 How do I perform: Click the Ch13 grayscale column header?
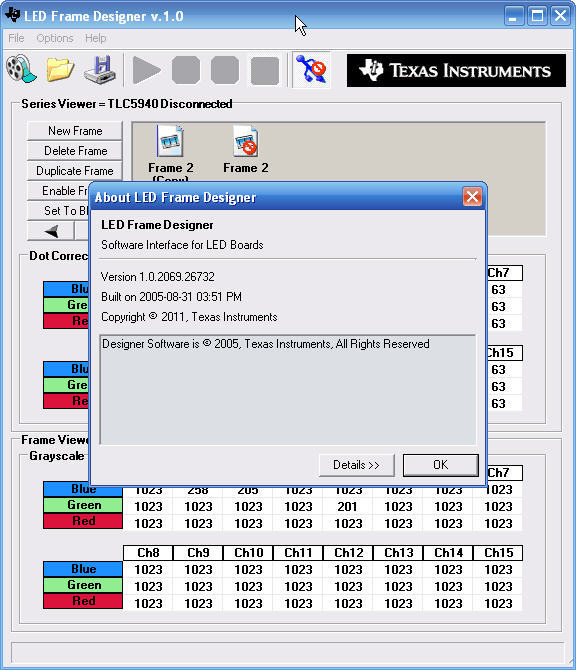398,553
